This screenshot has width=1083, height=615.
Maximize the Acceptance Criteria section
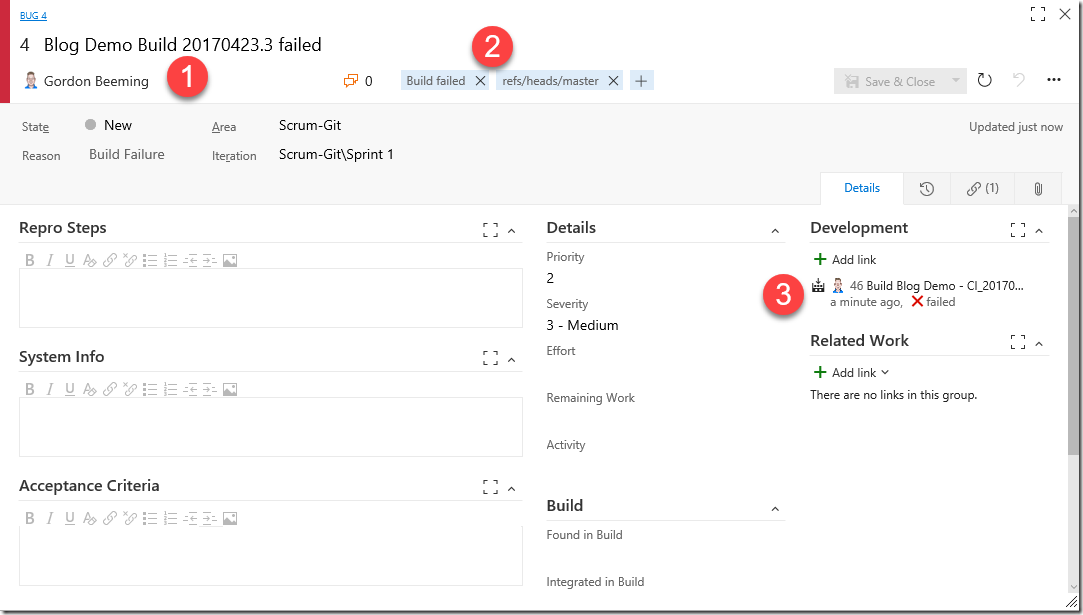490,487
